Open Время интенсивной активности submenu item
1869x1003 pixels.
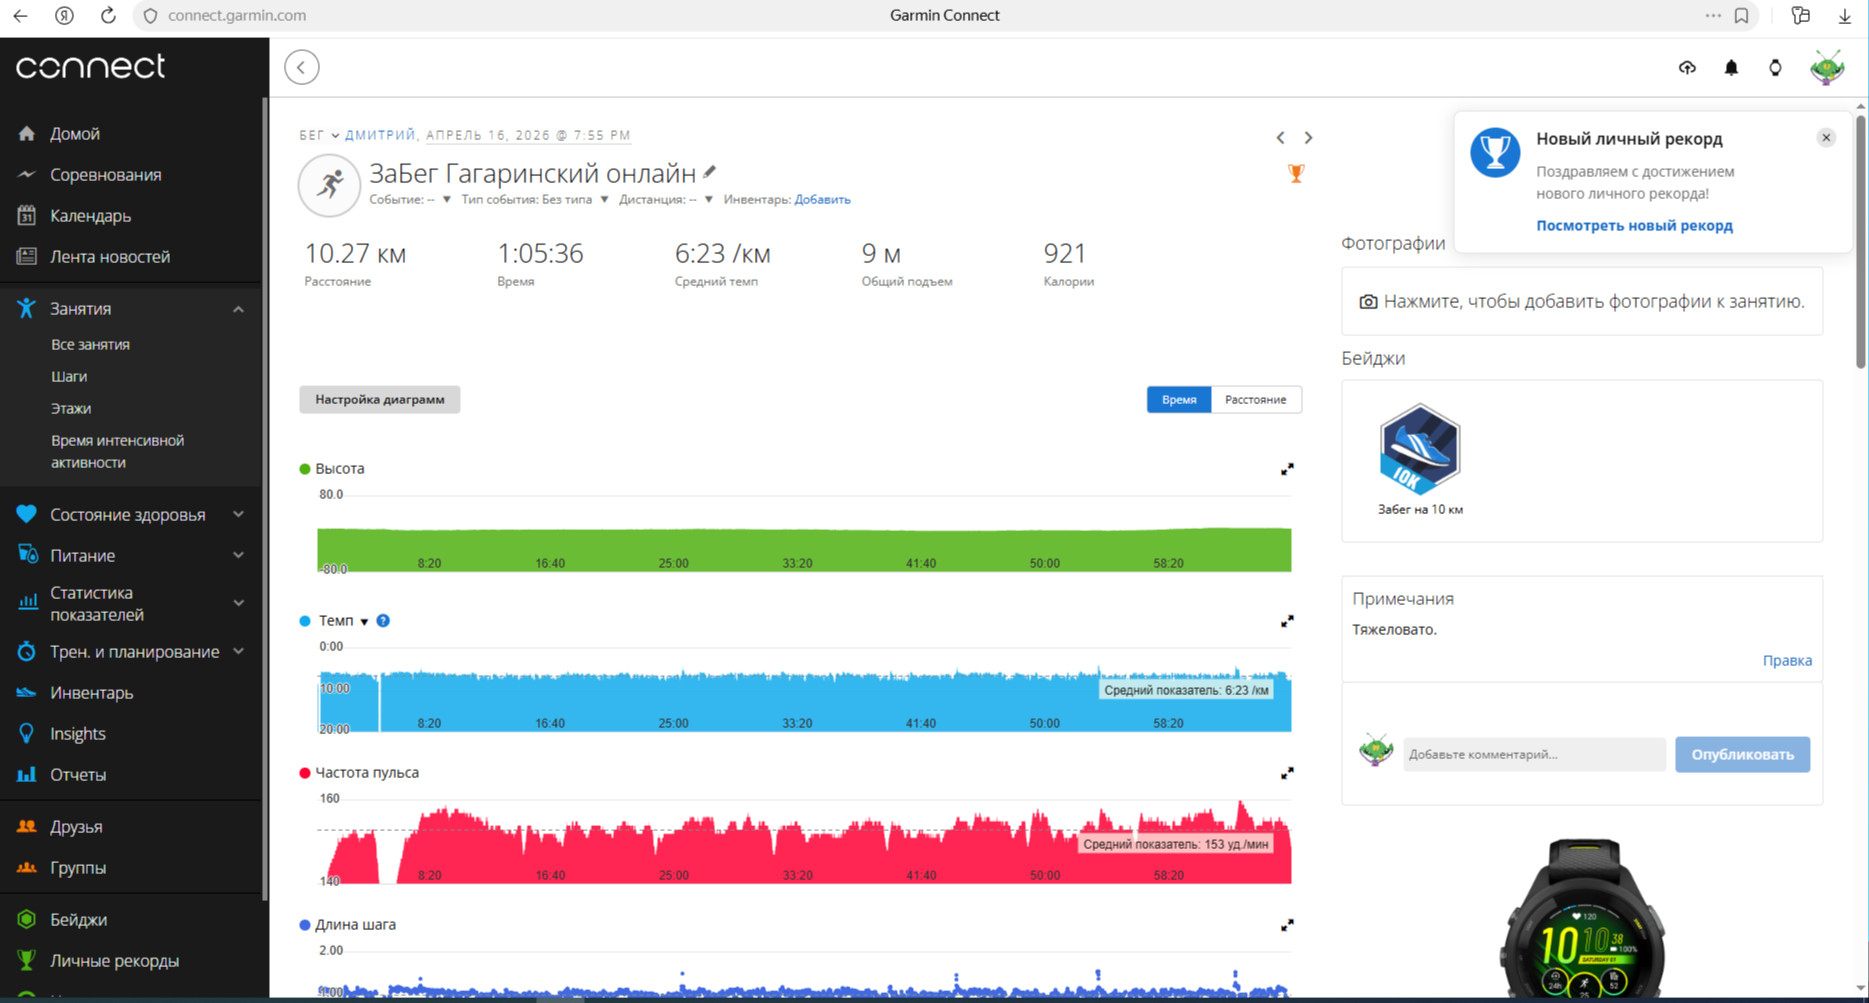[117, 451]
